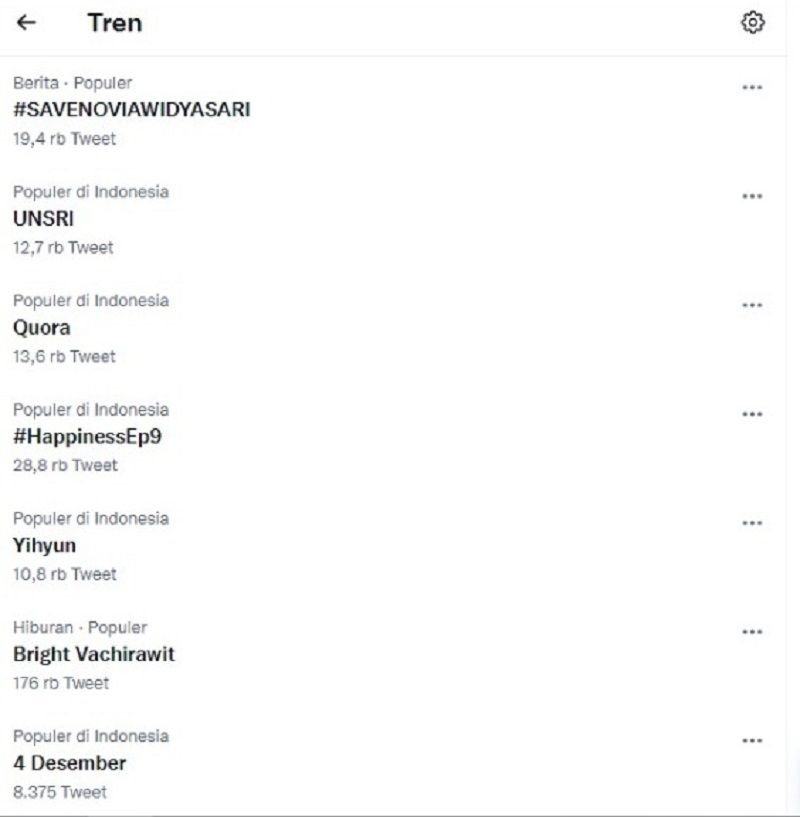The height and width of the screenshot is (817, 800).
Task: Open the #SAVENOVIAWIDYASARI hashtag trend
Action: coord(131,110)
